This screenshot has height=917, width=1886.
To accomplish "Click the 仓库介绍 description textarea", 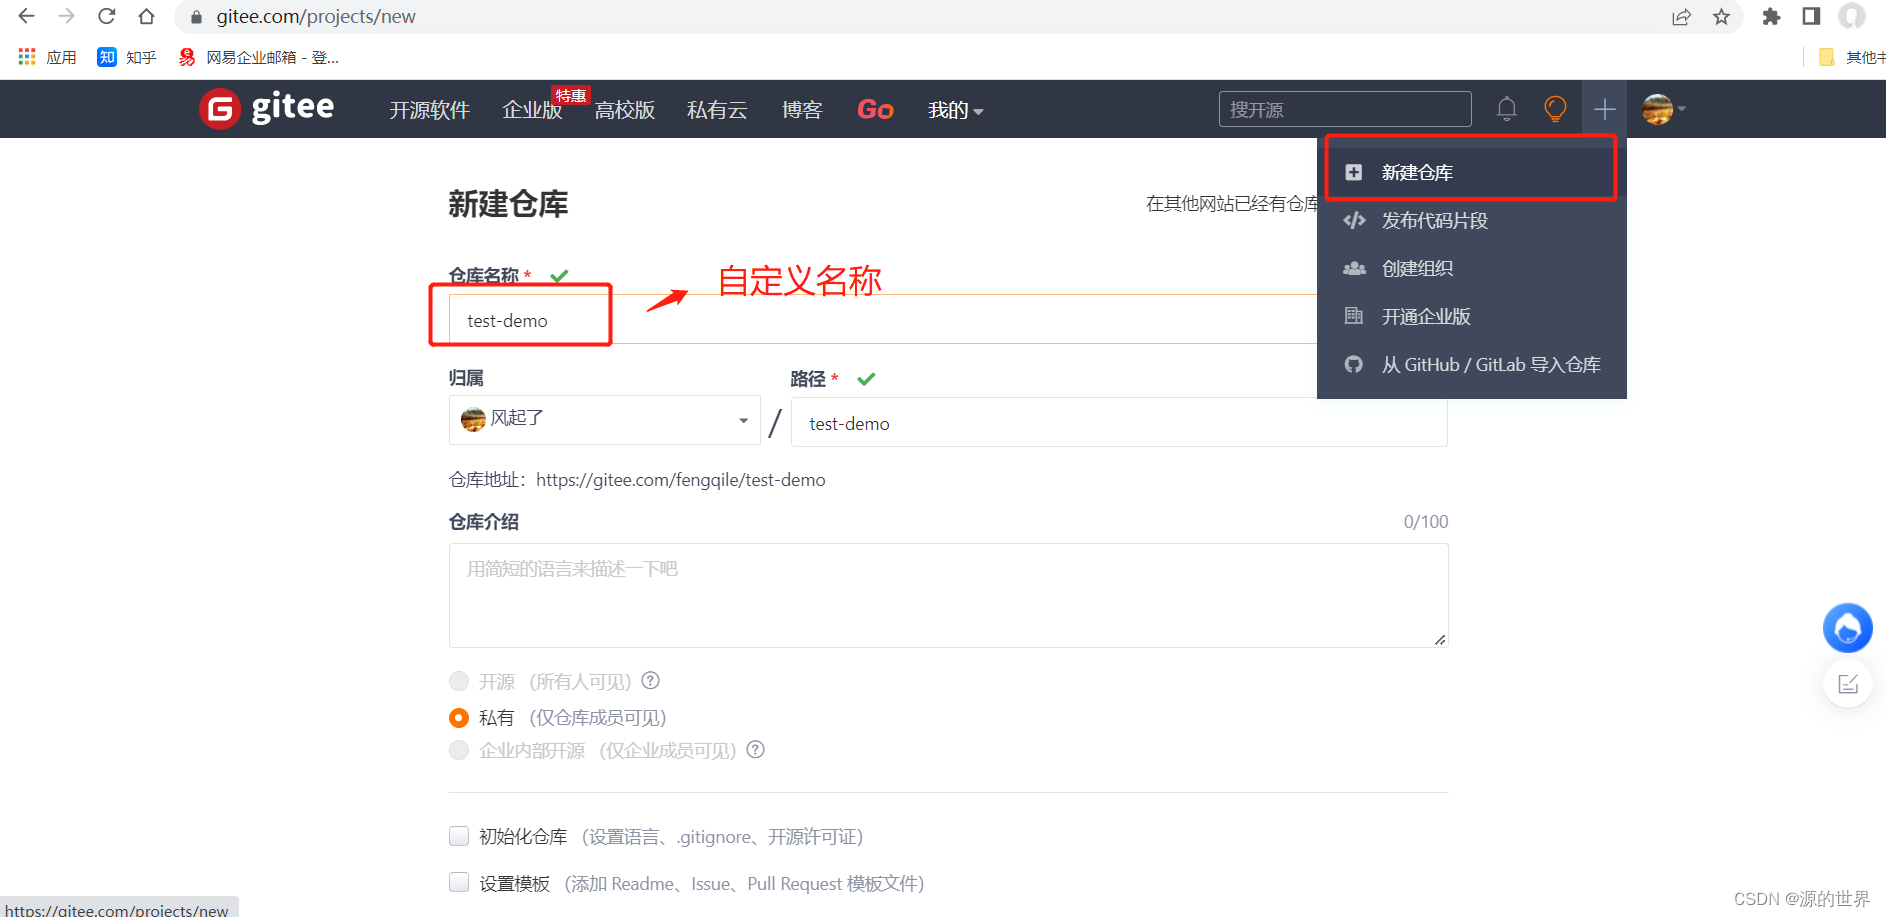I will 948,595.
